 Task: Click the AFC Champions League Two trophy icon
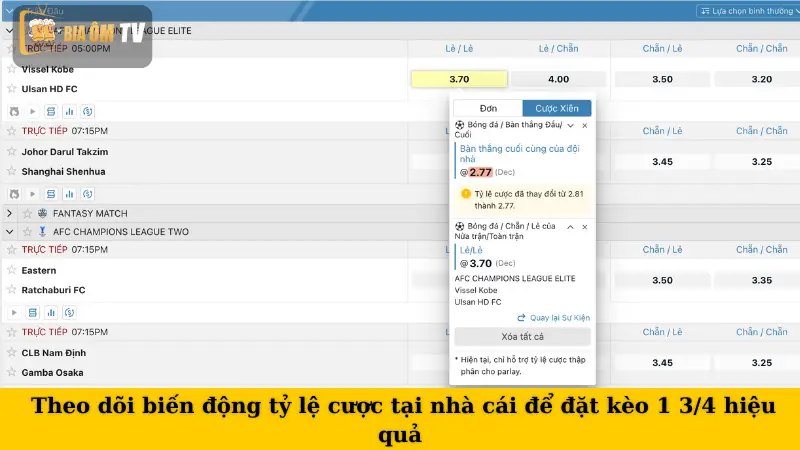pyautogui.click(x=42, y=232)
